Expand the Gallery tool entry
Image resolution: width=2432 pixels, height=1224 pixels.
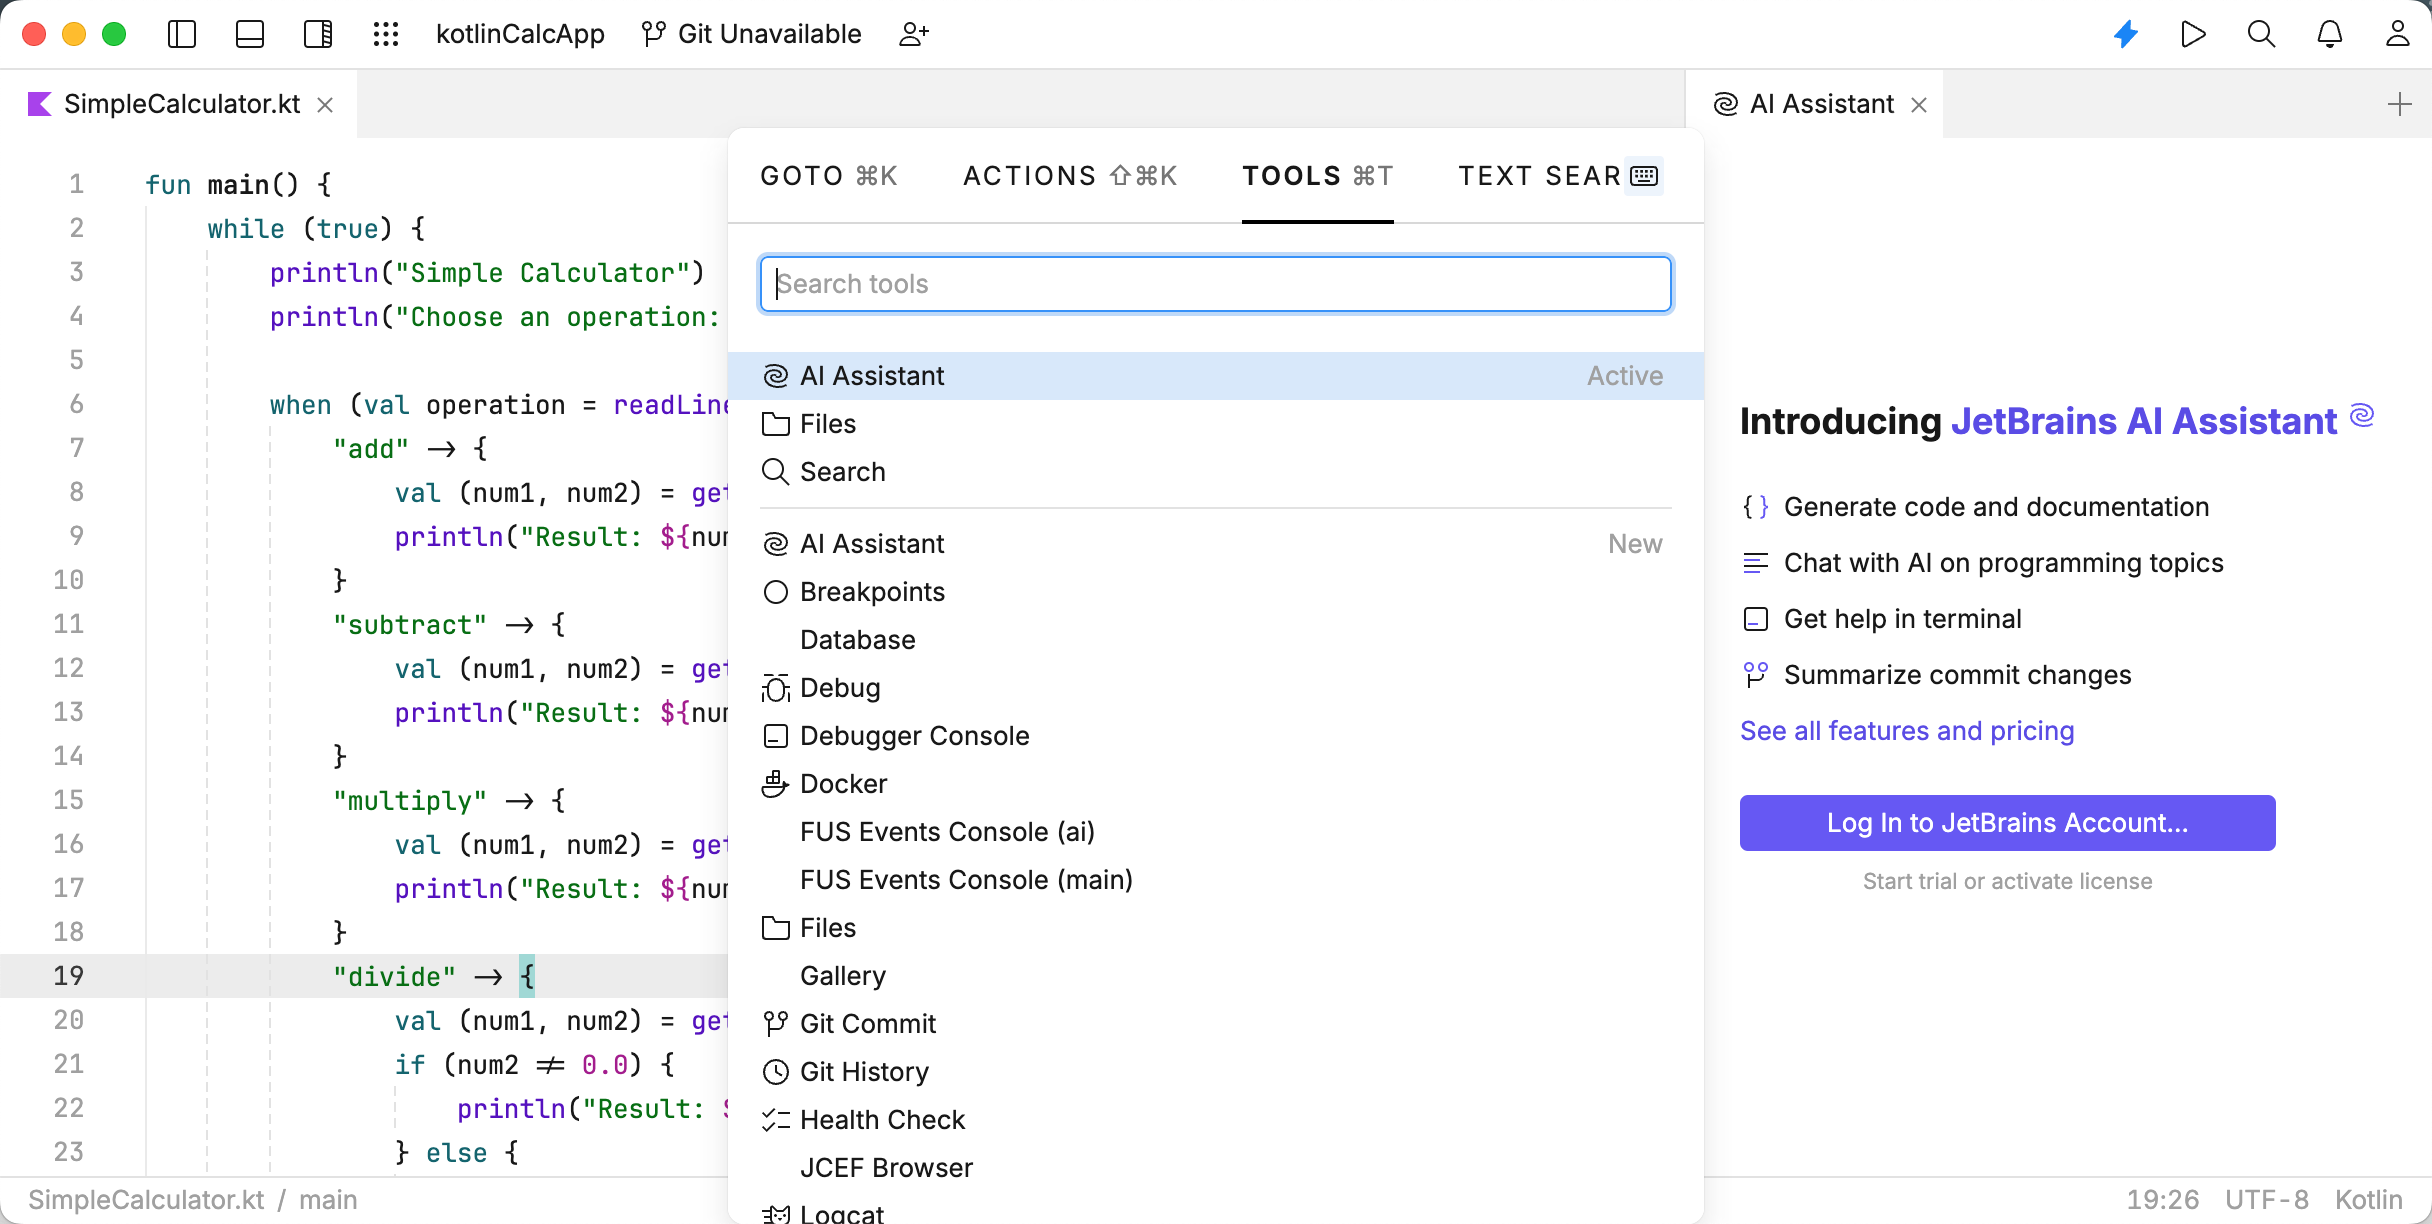tap(843, 976)
